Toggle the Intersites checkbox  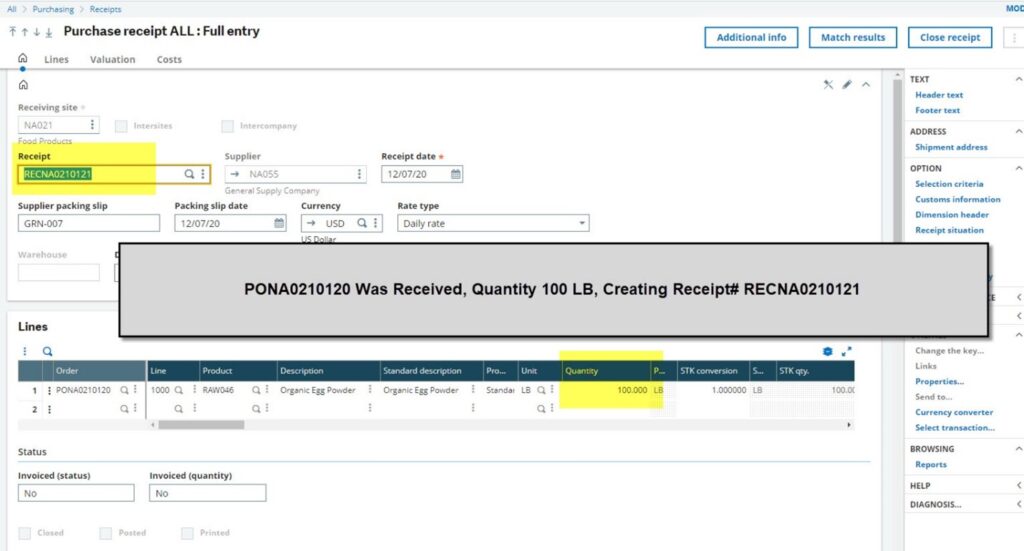click(x=121, y=126)
